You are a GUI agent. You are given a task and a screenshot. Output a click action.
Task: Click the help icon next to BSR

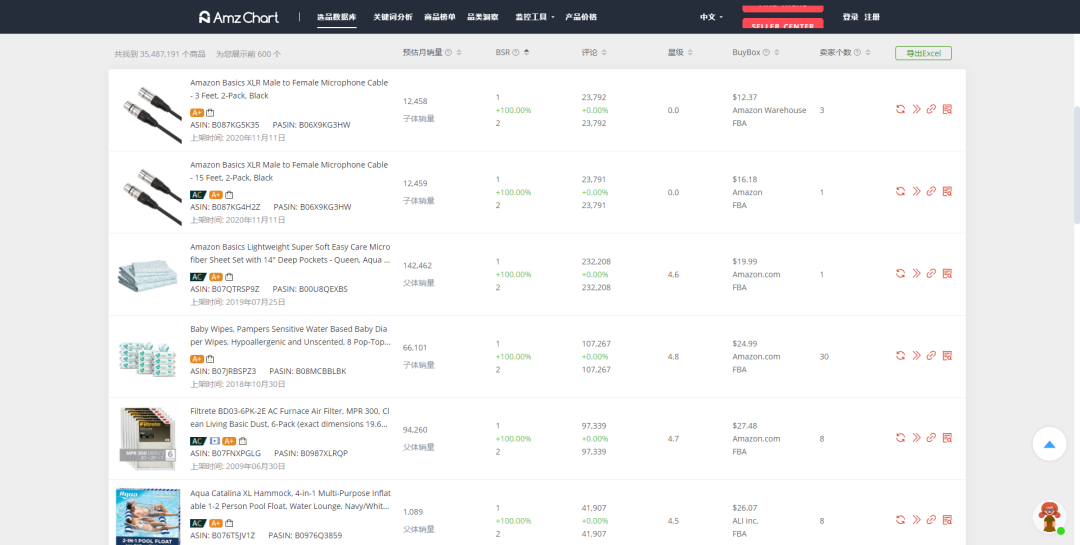pyautogui.click(x=515, y=52)
